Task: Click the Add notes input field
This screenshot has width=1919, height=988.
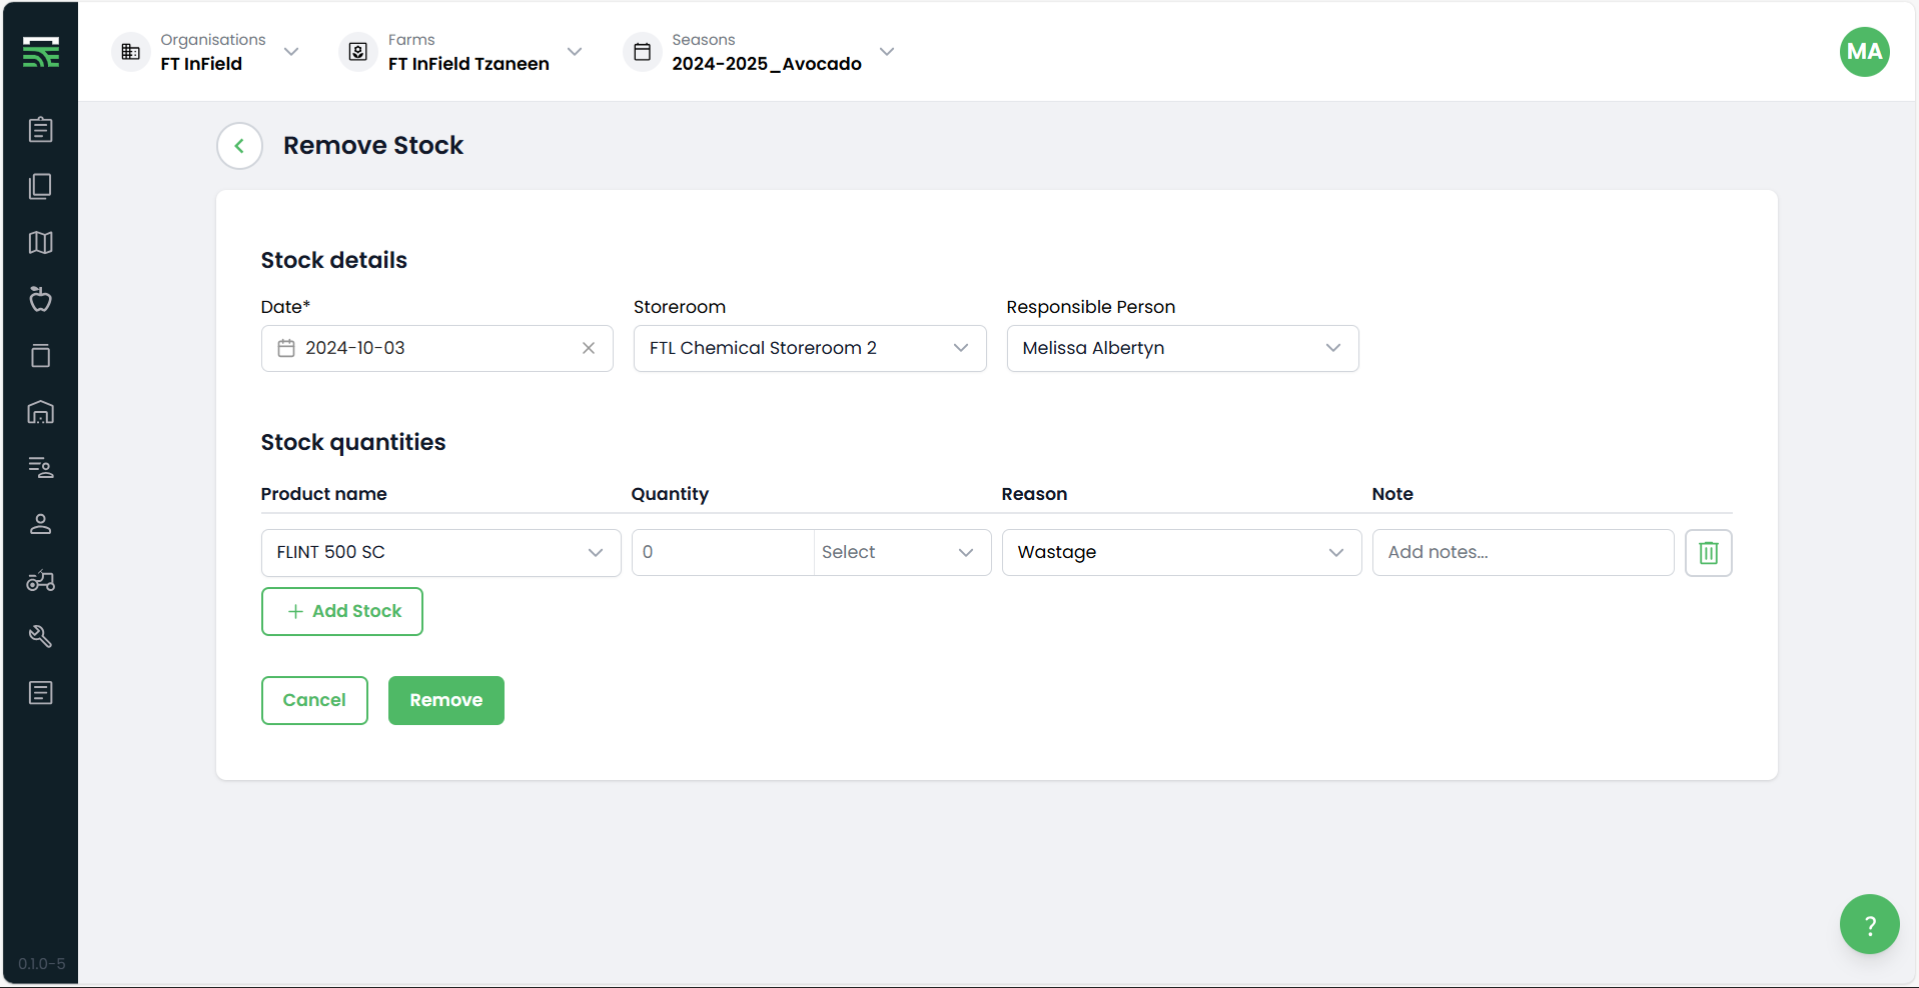Action: pos(1523,552)
